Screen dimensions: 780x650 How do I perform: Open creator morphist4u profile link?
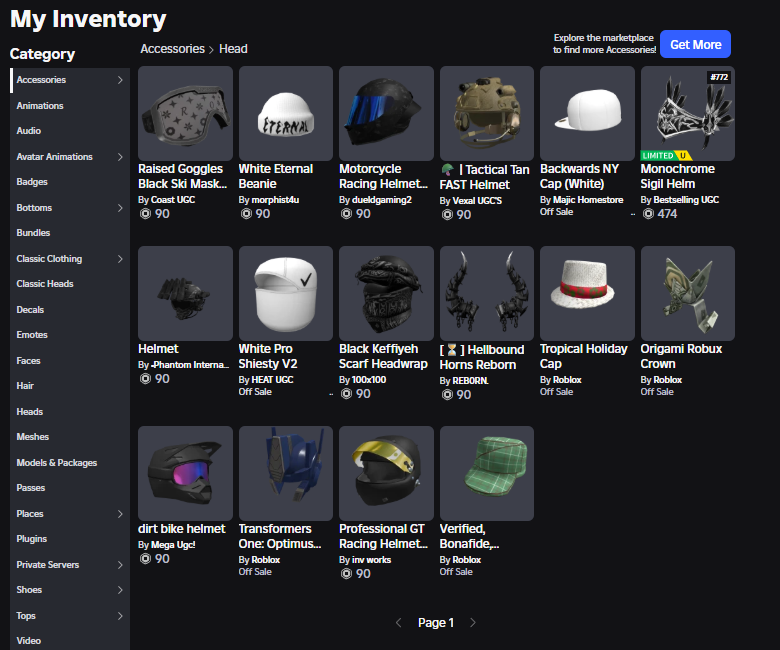[x=275, y=200]
